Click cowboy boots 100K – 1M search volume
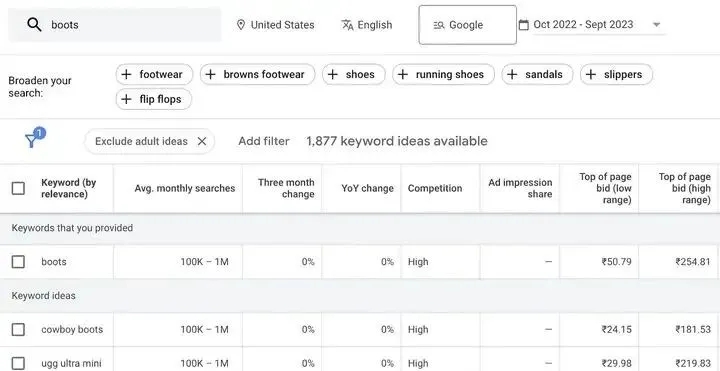The width and height of the screenshot is (720, 371). (x=204, y=329)
